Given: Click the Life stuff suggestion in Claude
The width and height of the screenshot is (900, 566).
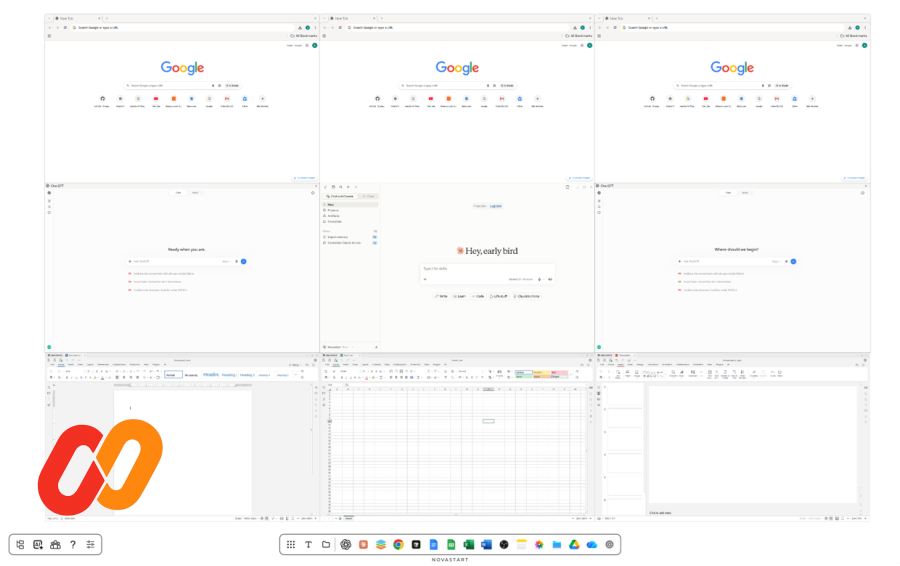Looking at the screenshot, I should click(x=499, y=296).
